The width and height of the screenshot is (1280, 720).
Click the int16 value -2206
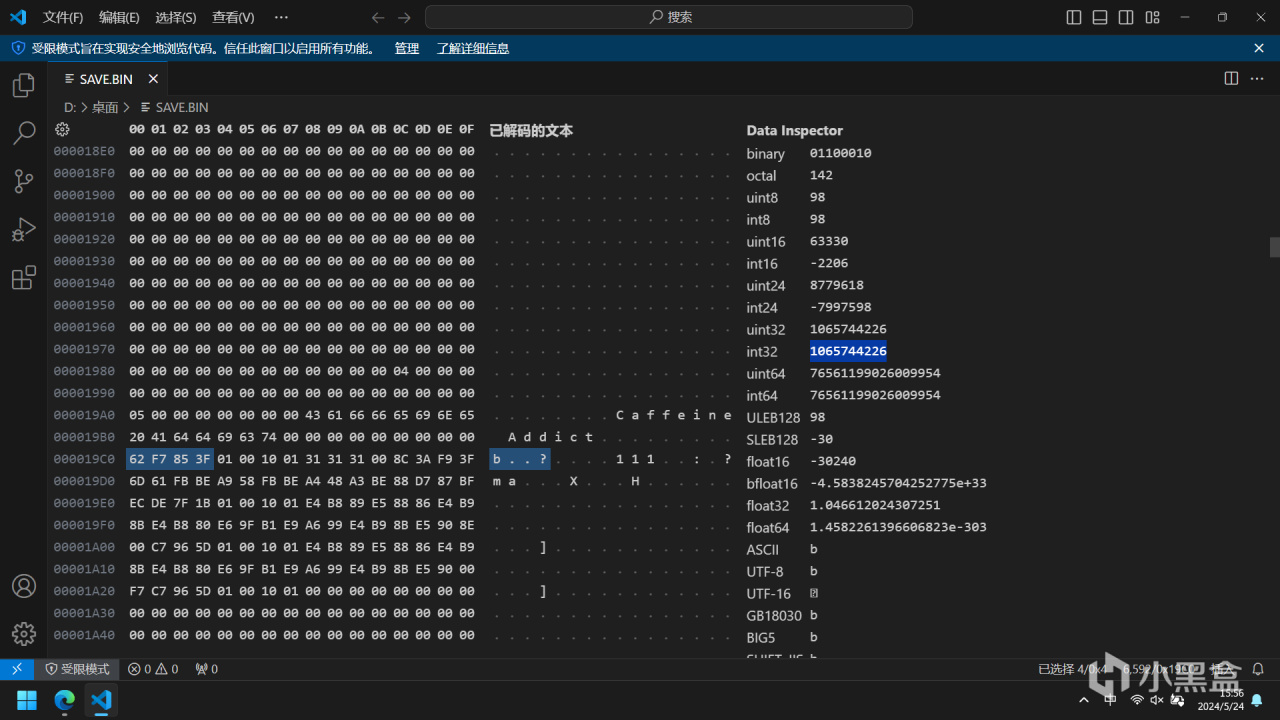(x=829, y=263)
